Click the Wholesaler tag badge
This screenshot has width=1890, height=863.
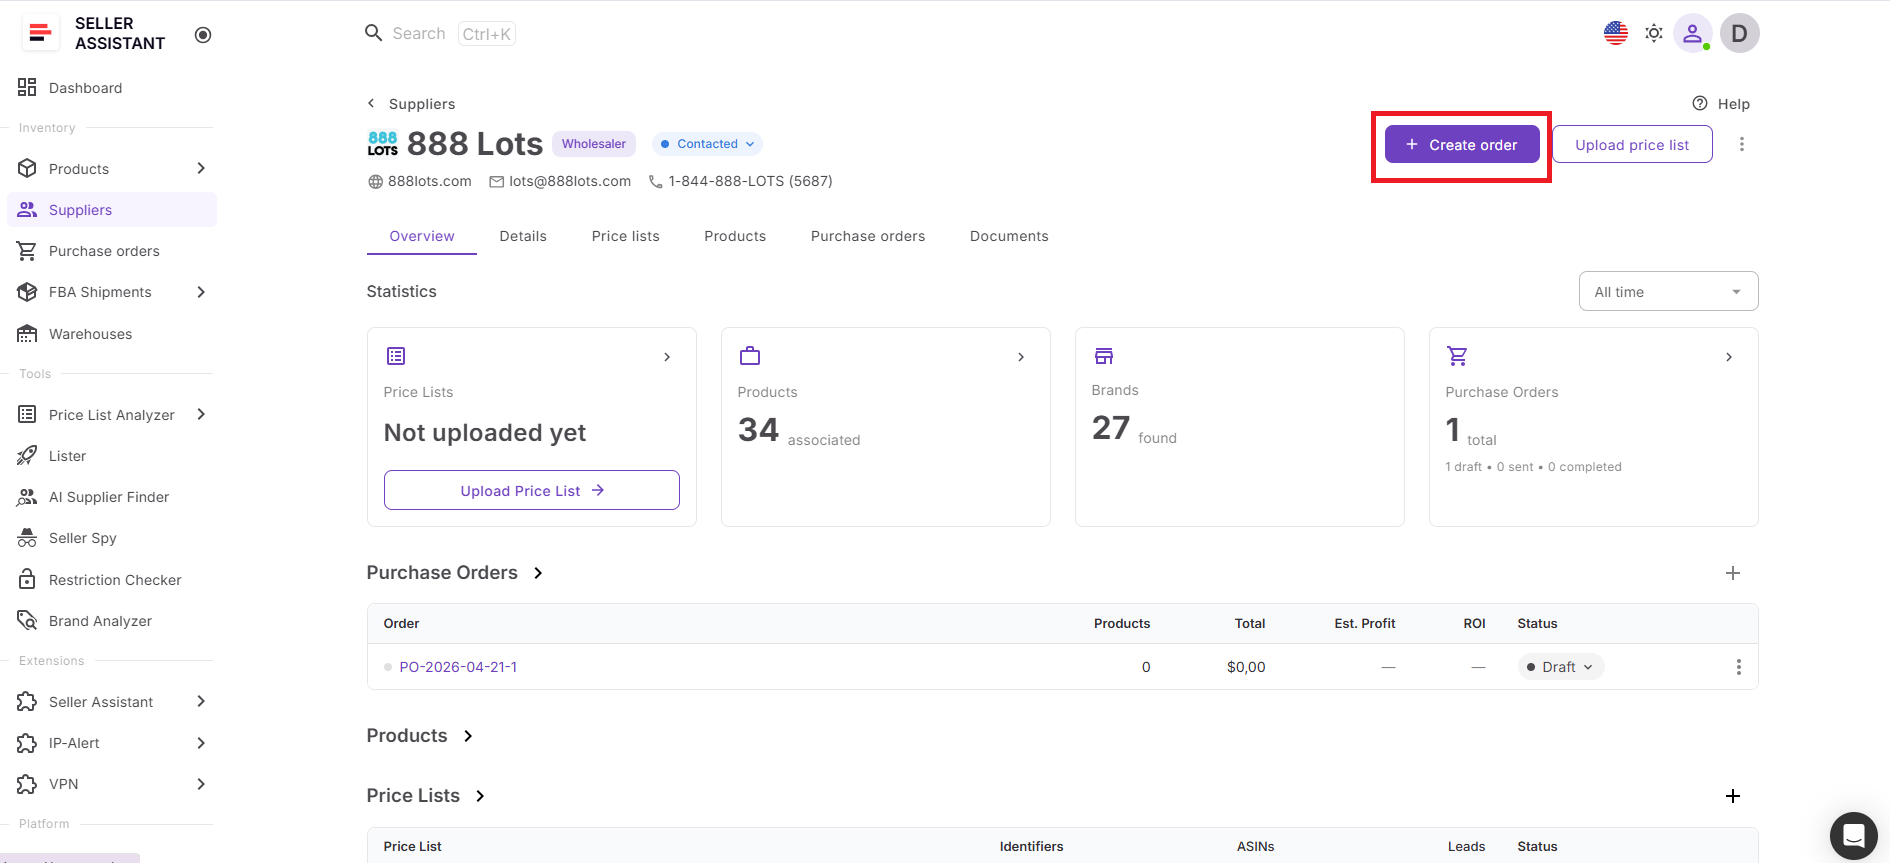click(594, 144)
